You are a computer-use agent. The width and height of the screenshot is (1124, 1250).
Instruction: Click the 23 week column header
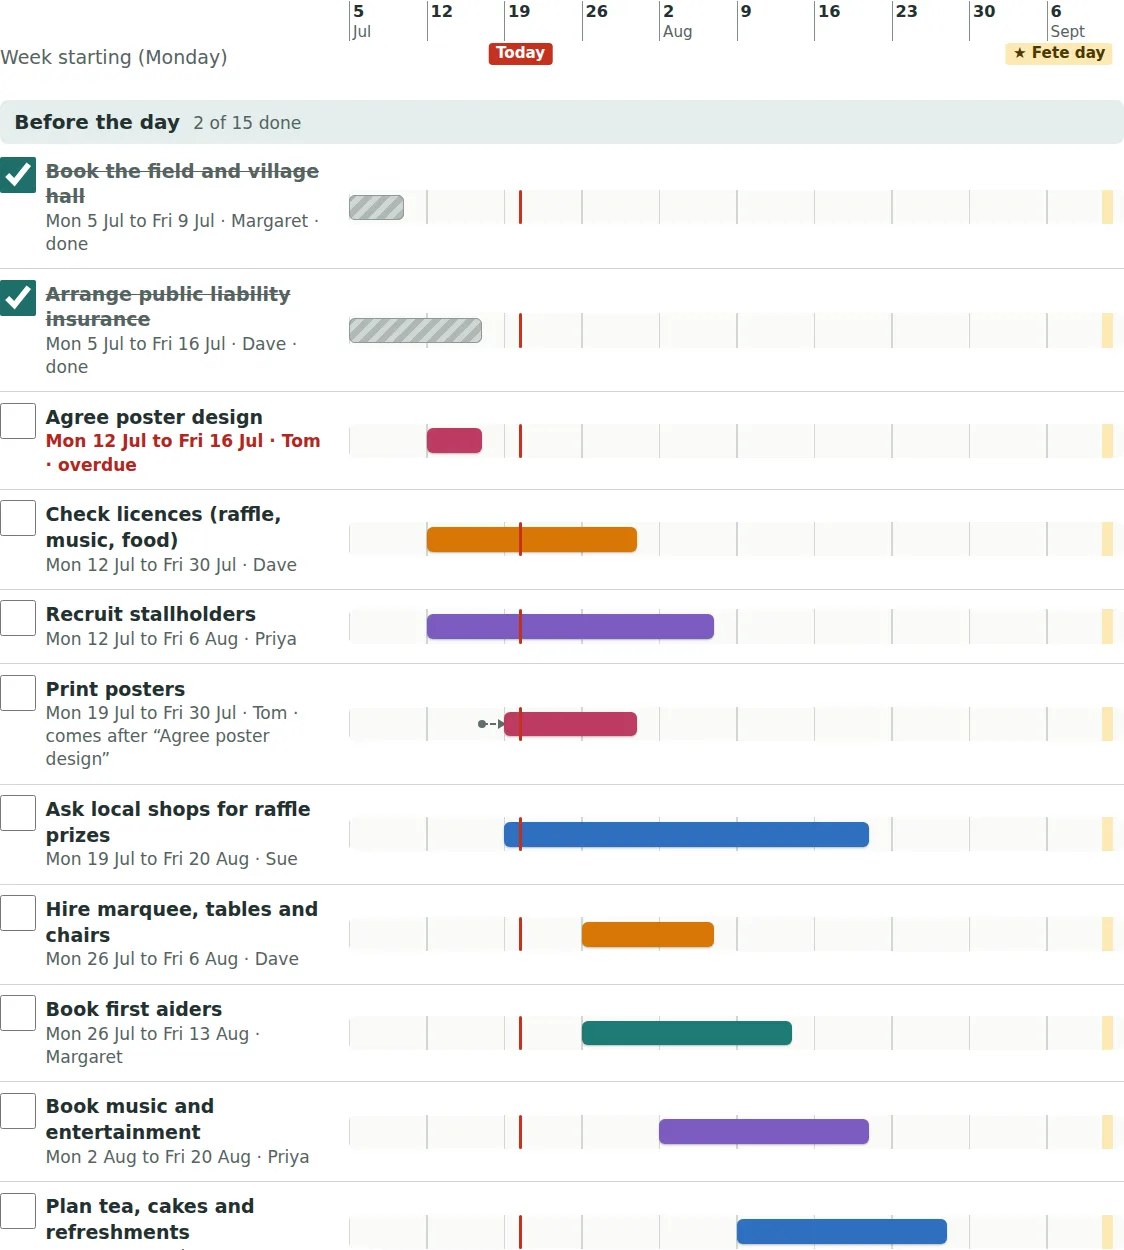[907, 12]
